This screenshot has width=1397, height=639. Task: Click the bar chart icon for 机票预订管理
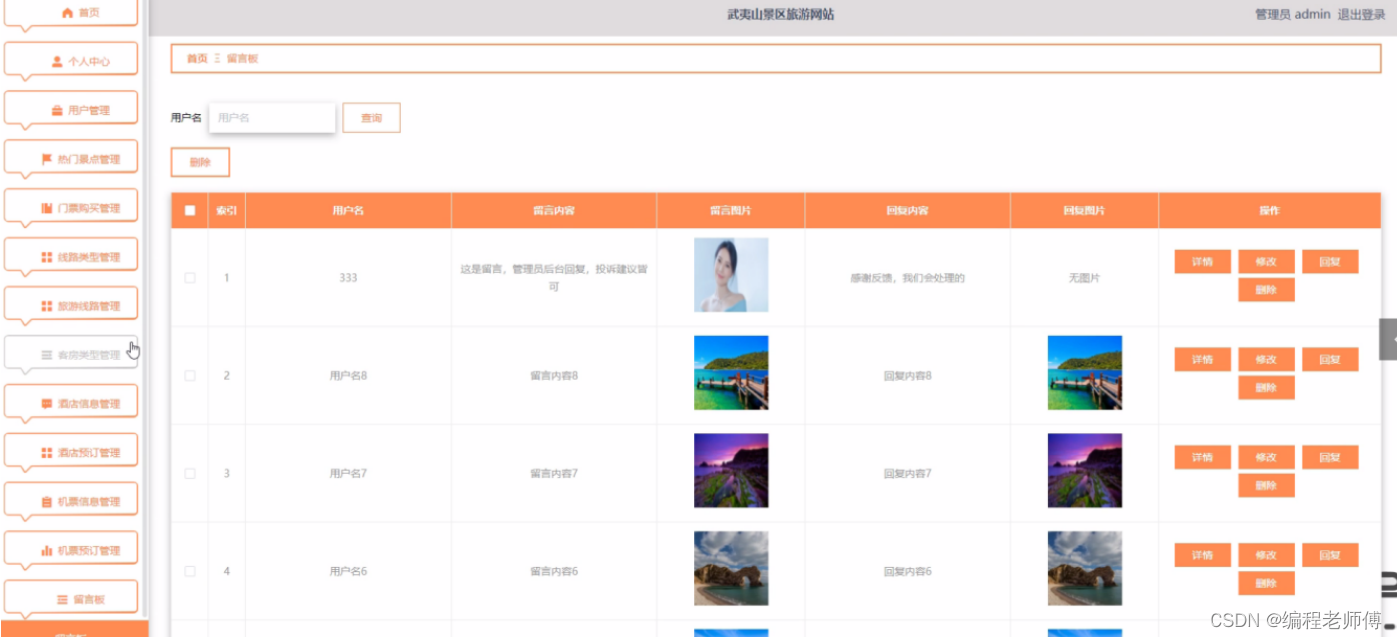(47, 551)
